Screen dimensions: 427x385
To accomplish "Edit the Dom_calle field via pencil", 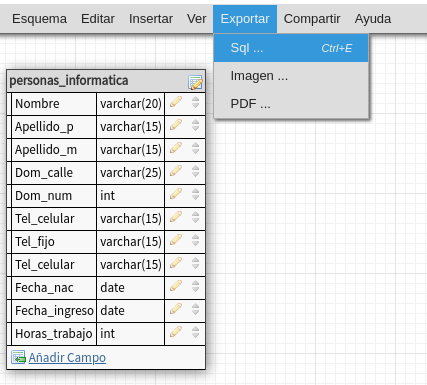I will (176, 171).
